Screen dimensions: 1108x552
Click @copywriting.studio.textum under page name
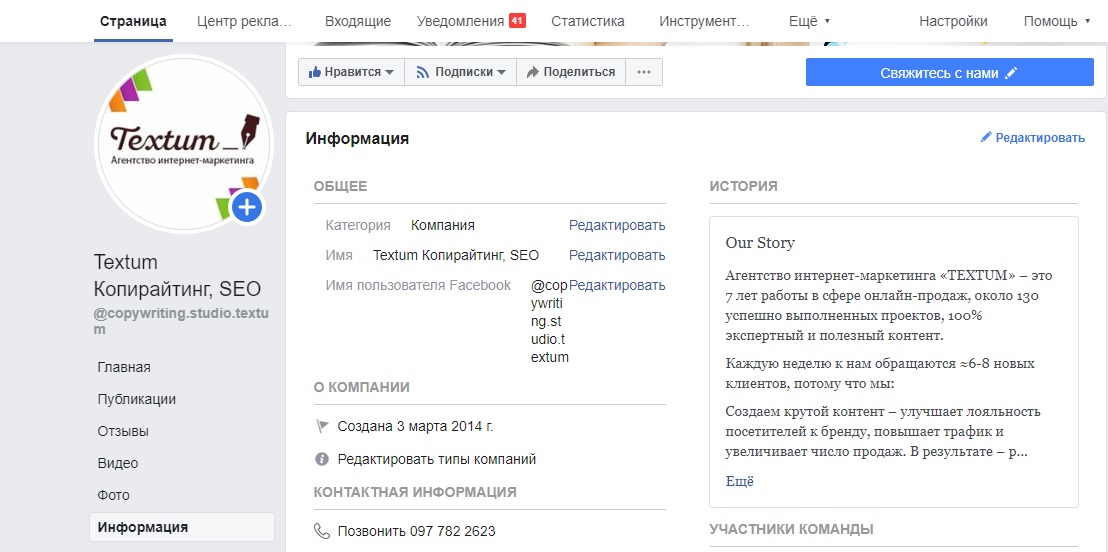(182, 321)
